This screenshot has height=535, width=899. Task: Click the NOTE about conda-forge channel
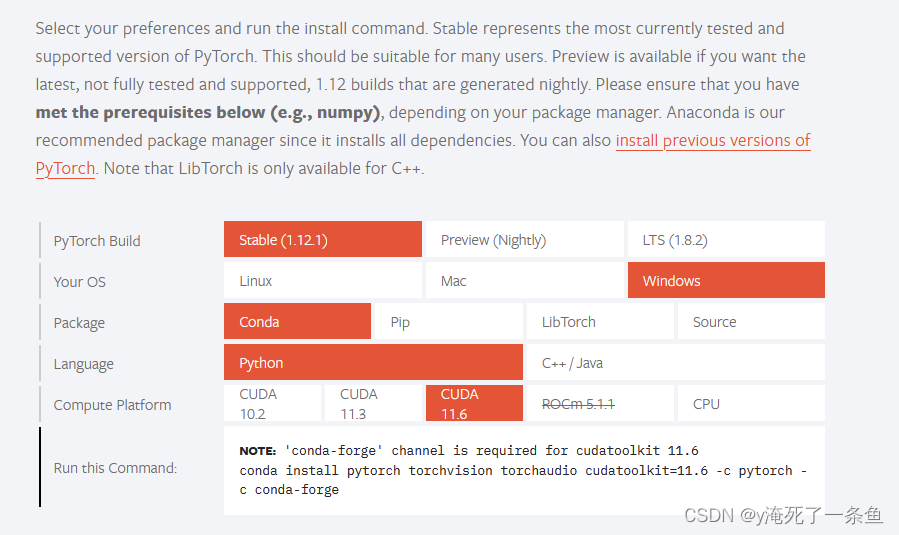point(468,451)
